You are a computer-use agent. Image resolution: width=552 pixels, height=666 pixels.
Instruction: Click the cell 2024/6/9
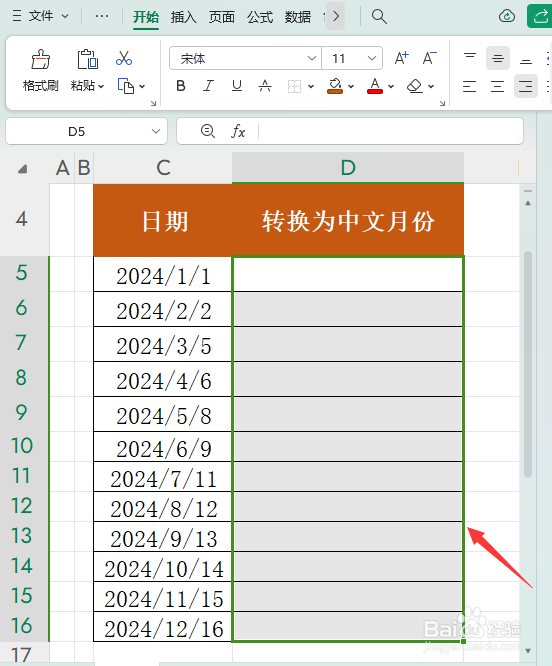163,447
